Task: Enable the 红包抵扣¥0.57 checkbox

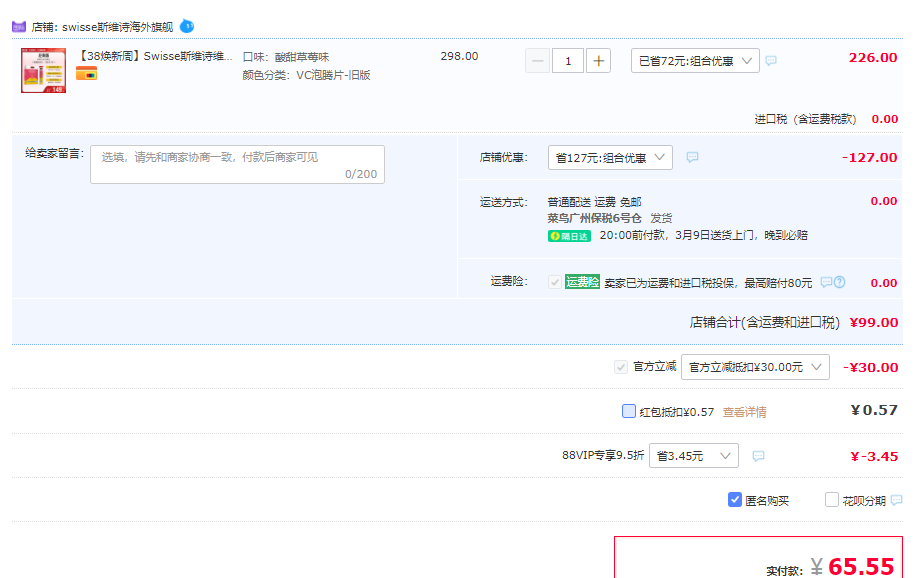Action: point(628,411)
